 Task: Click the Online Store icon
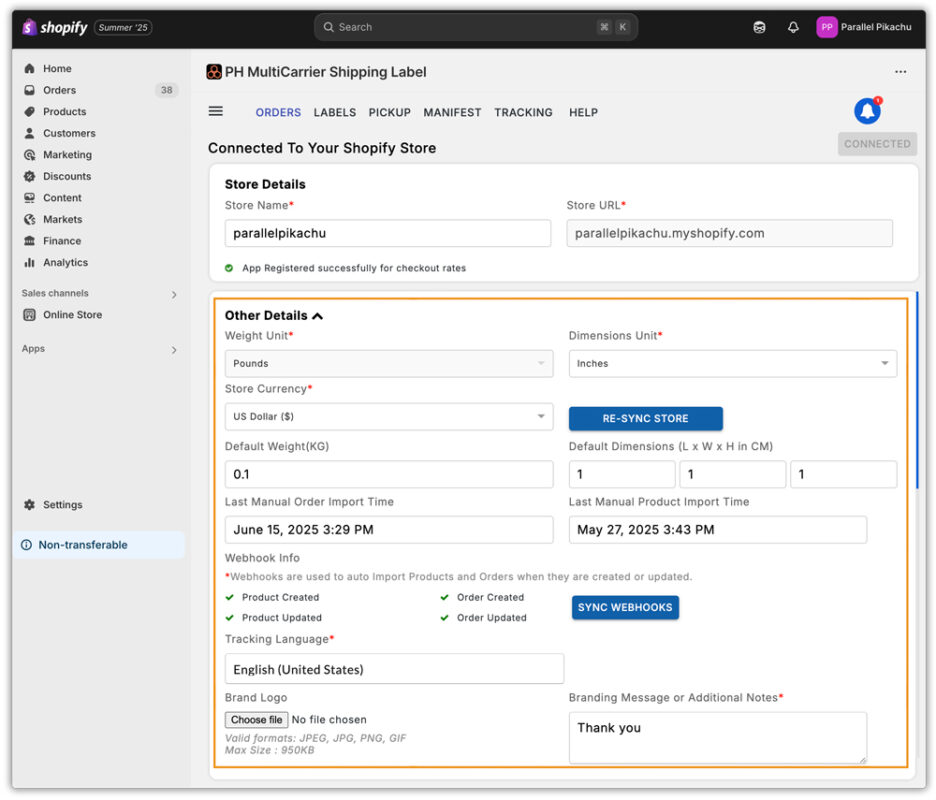click(29, 315)
